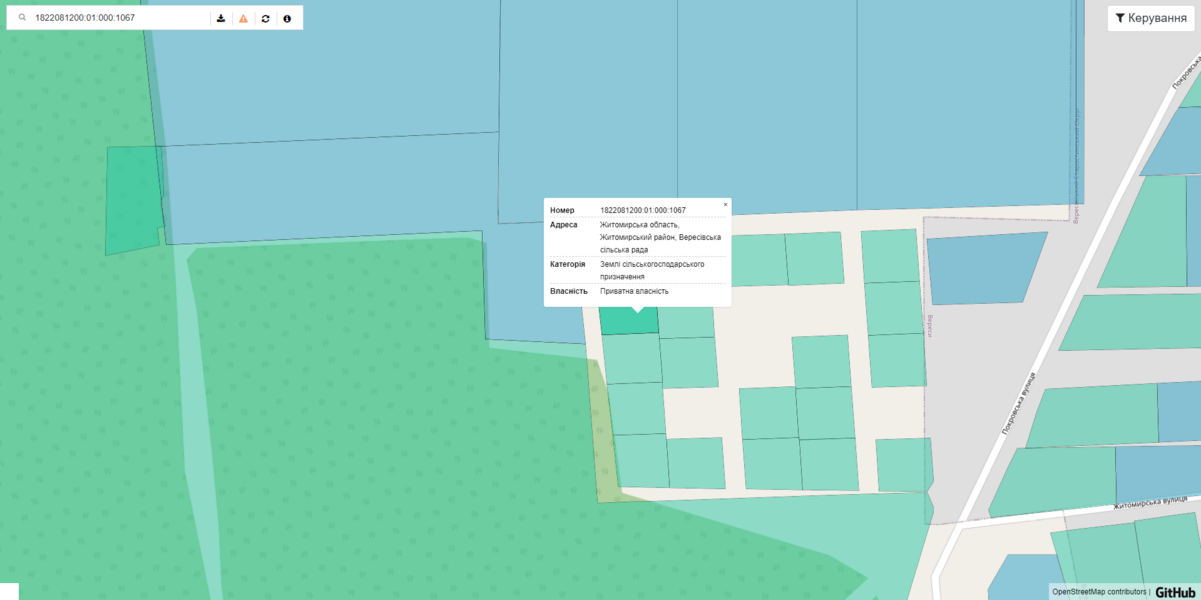Click the popup address text Житомирська область

coord(639,225)
